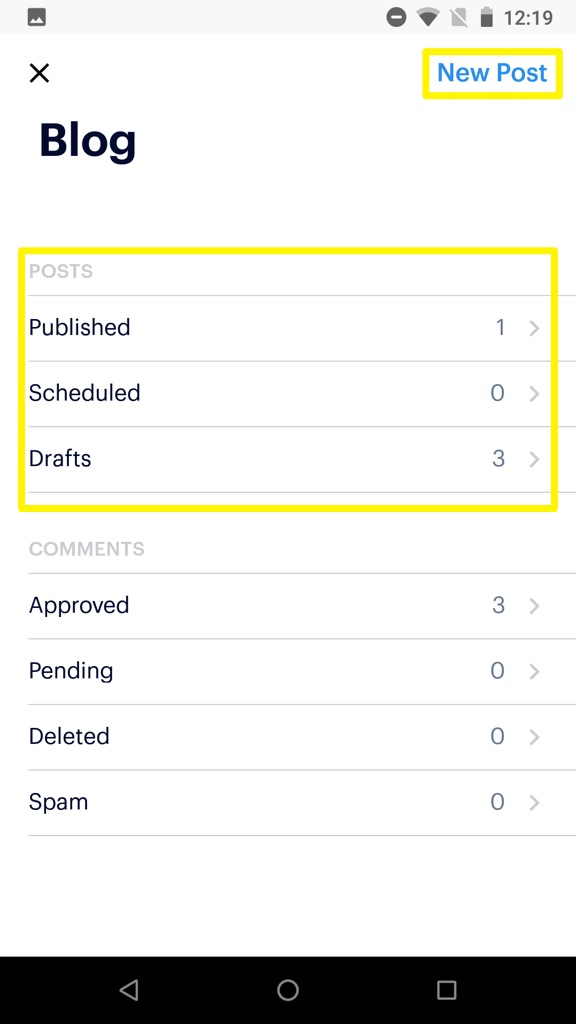The height and width of the screenshot is (1024, 576).
Task: Tap the New Post button
Action: (x=492, y=73)
